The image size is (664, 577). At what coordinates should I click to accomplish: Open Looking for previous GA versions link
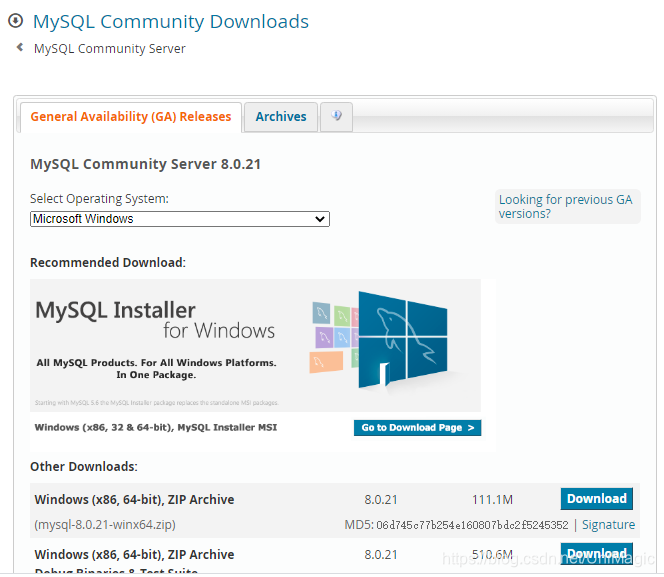click(x=566, y=206)
